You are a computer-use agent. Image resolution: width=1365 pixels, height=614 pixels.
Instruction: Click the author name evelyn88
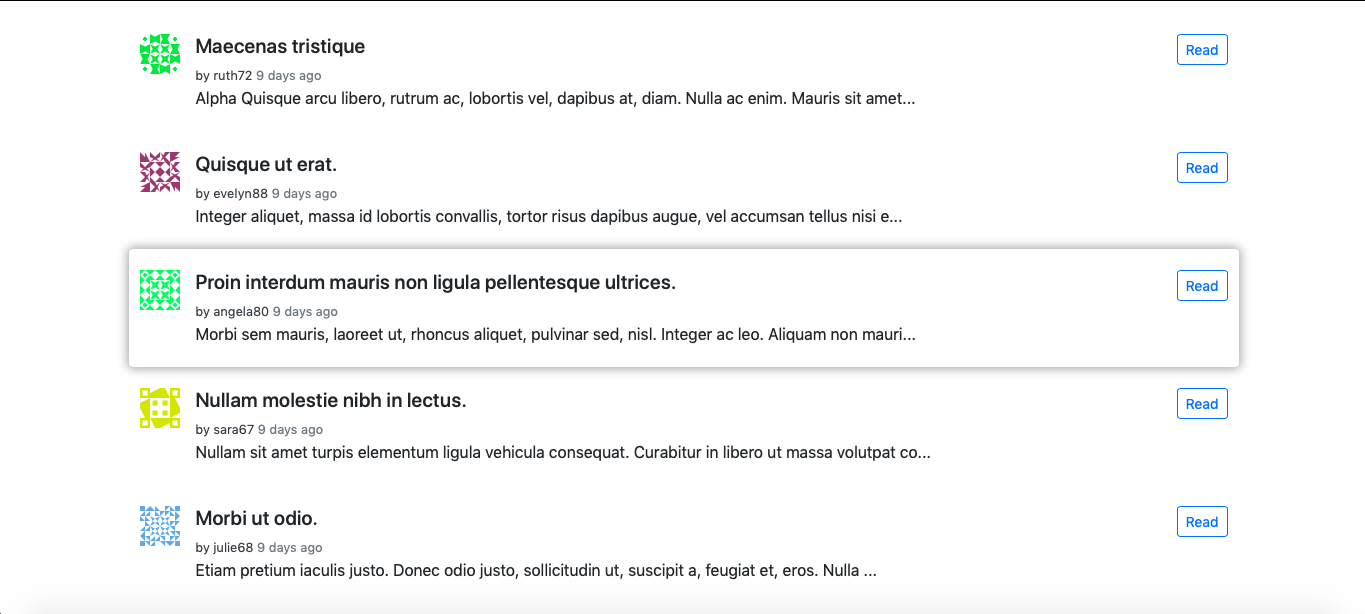(x=241, y=194)
